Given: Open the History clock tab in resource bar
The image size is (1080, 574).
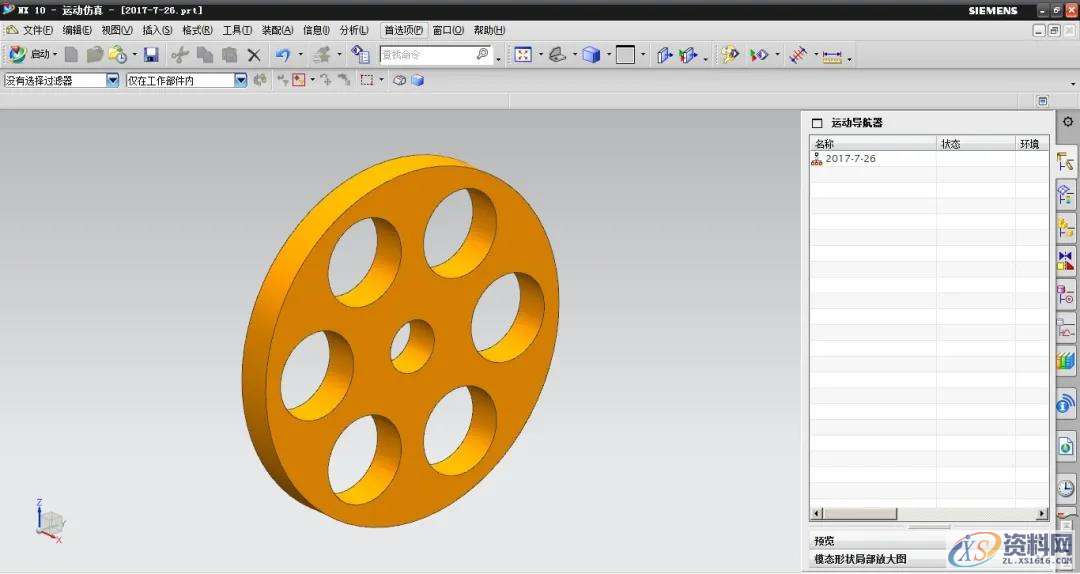Looking at the screenshot, I should (1066, 488).
